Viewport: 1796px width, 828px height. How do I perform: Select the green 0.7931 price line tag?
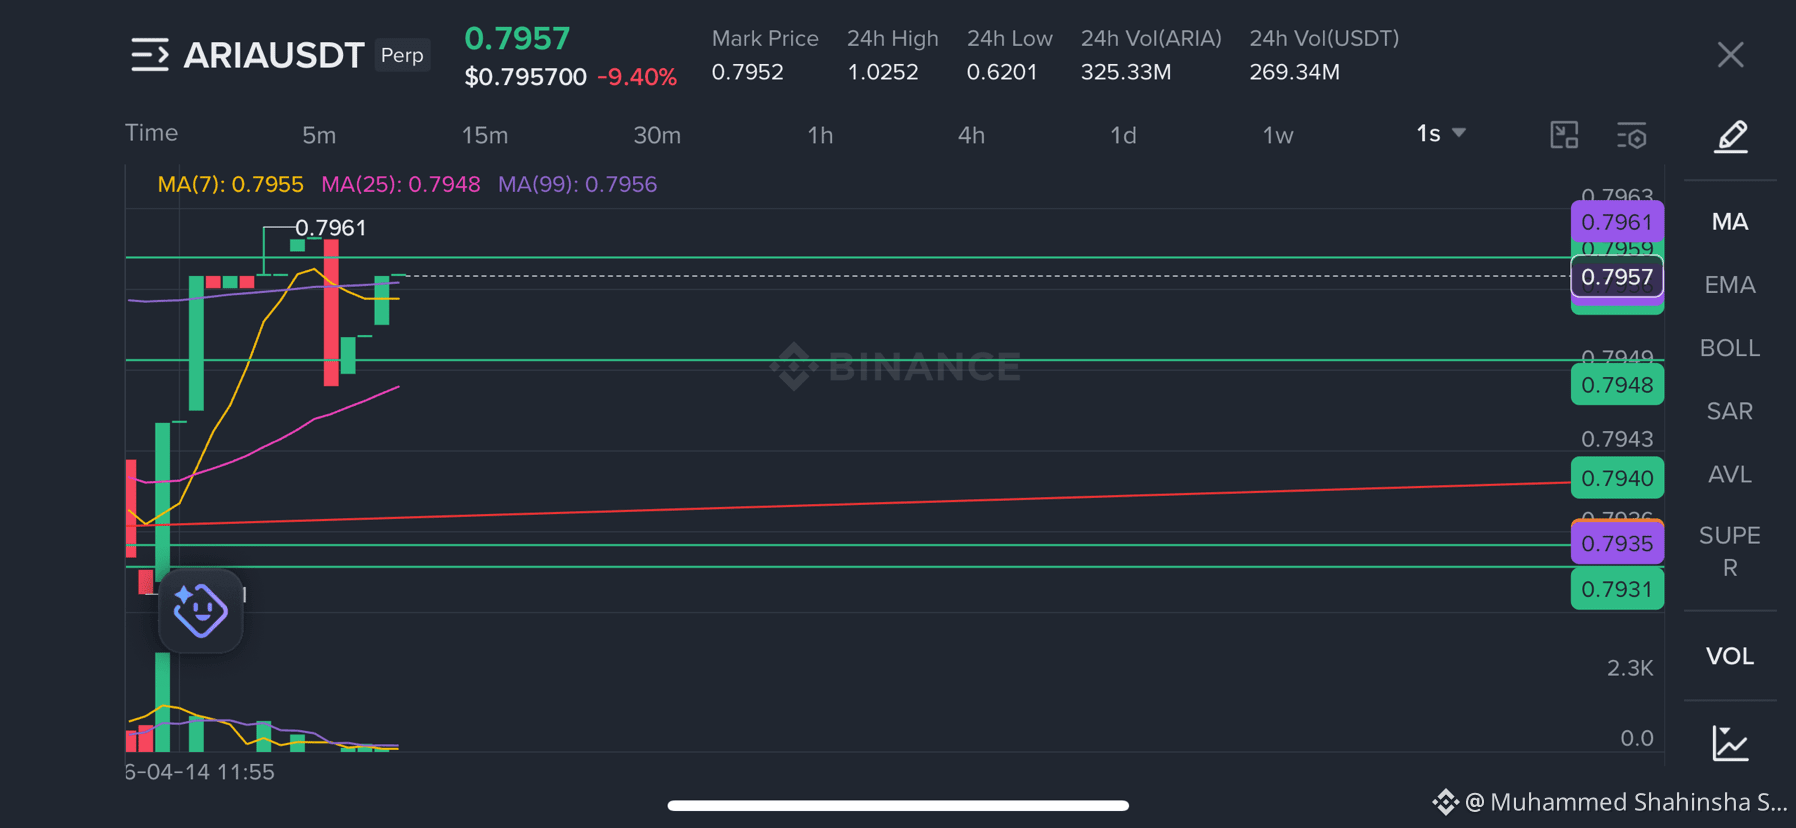coord(1617,589)
